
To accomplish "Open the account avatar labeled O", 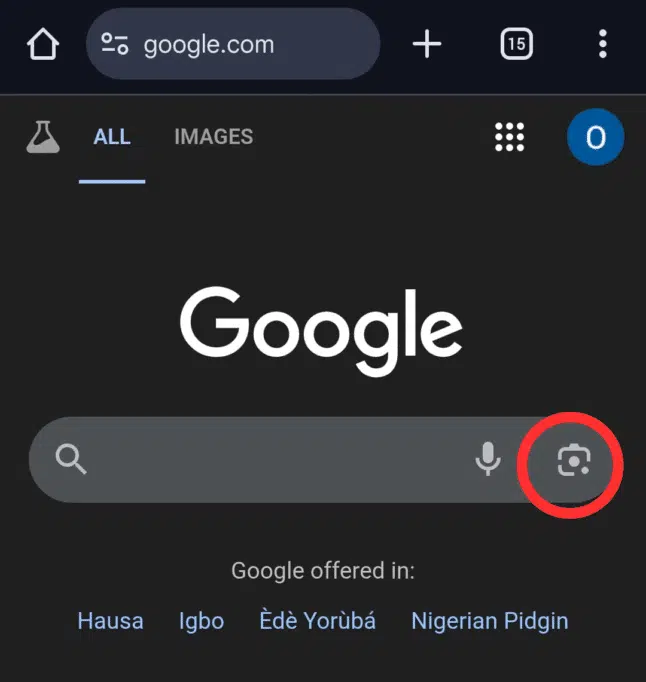I will [x=595, y=137].
